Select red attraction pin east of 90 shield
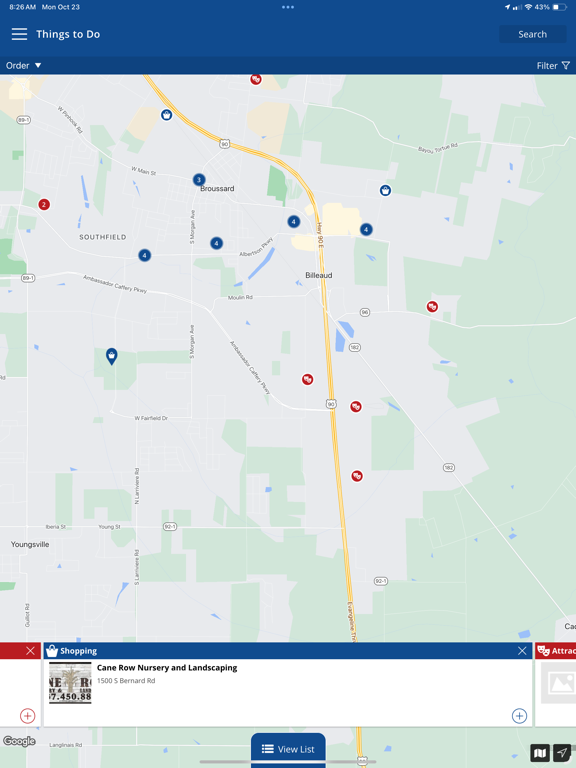The image size is (576, 768). click(356, 407)
